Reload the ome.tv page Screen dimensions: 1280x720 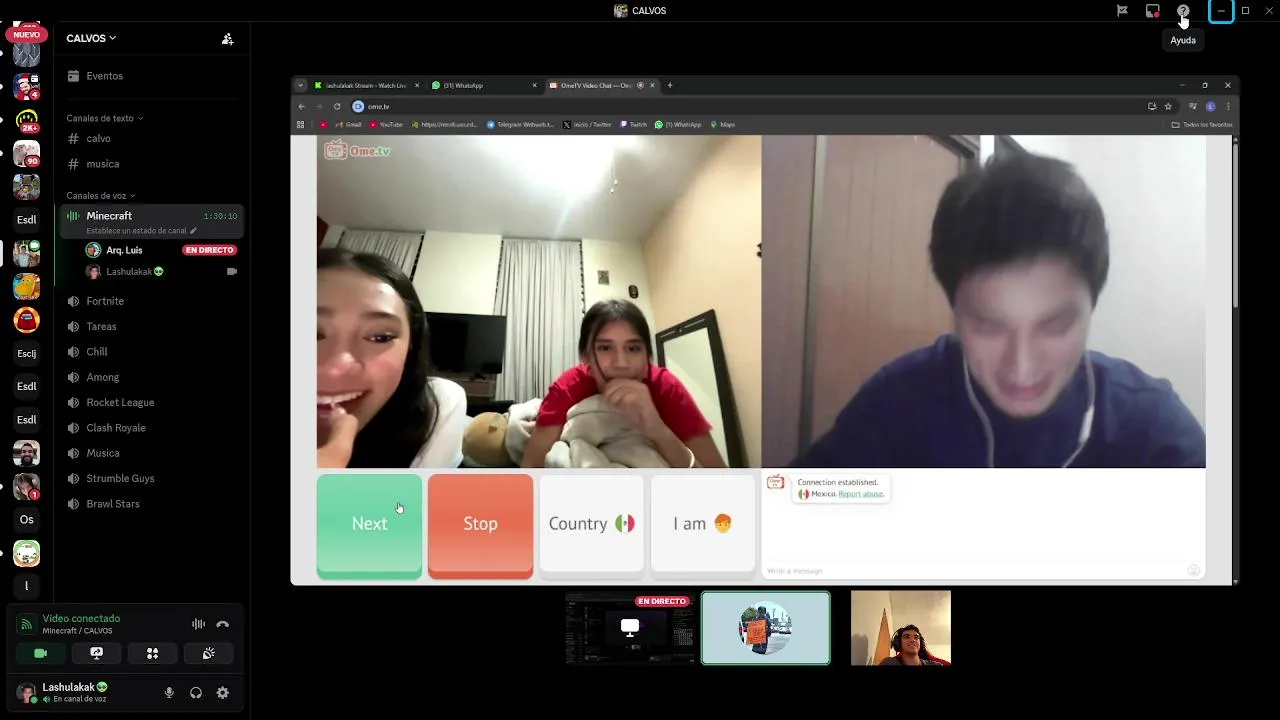(x=337, y=106)
